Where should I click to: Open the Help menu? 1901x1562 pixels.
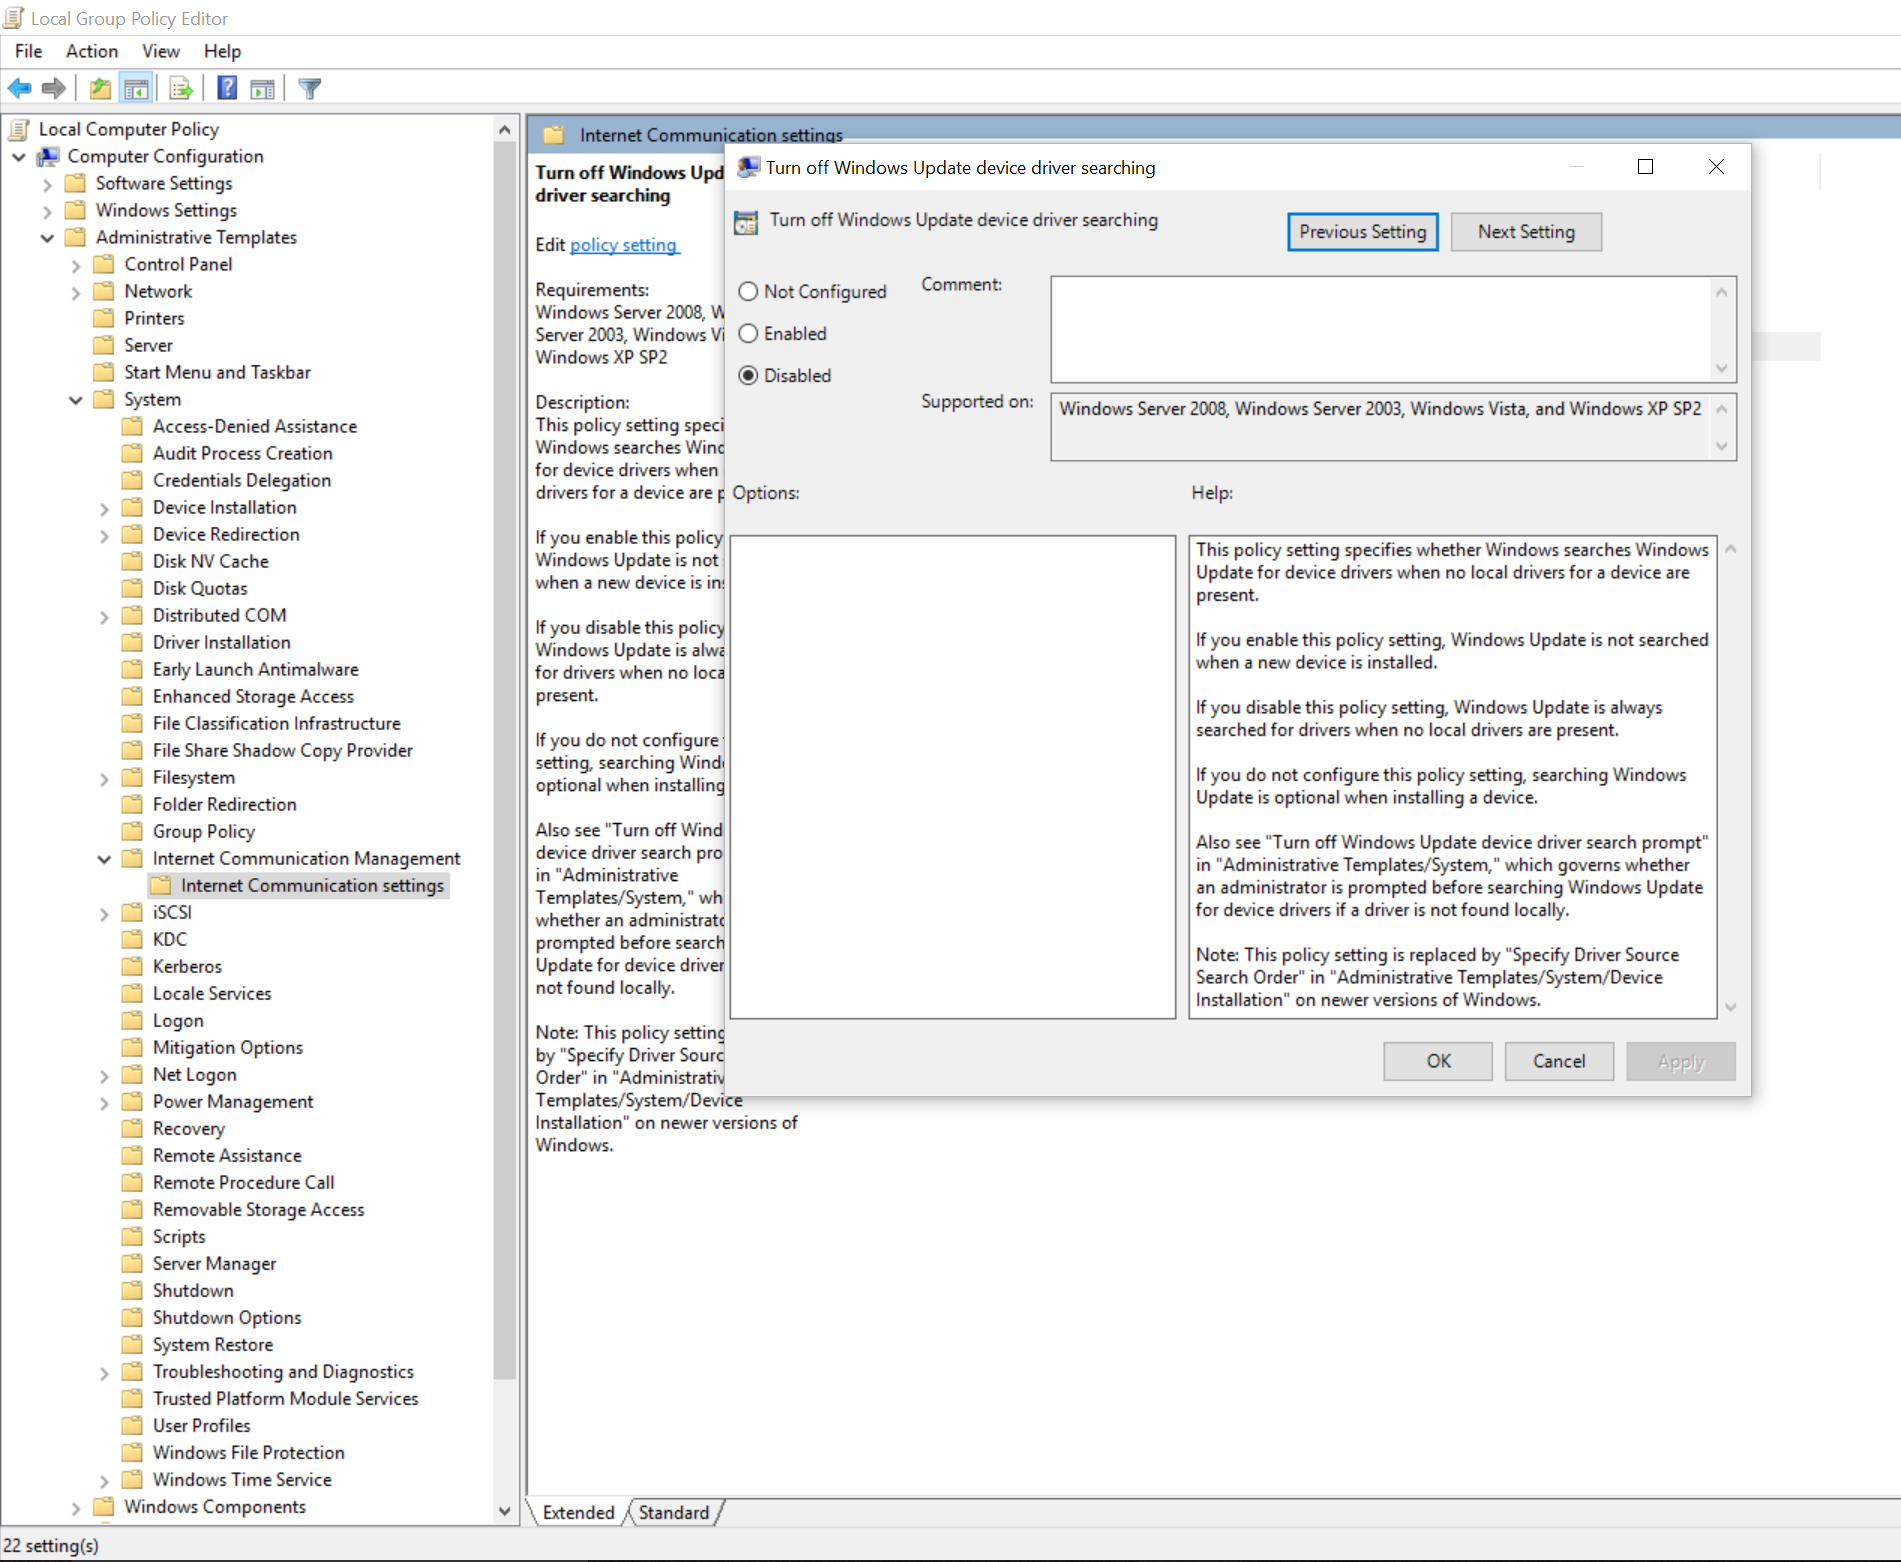point(222,51)
